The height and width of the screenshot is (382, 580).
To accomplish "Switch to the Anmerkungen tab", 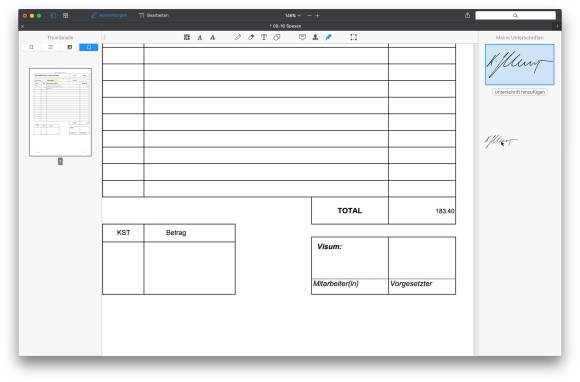I will pos(109,15).
